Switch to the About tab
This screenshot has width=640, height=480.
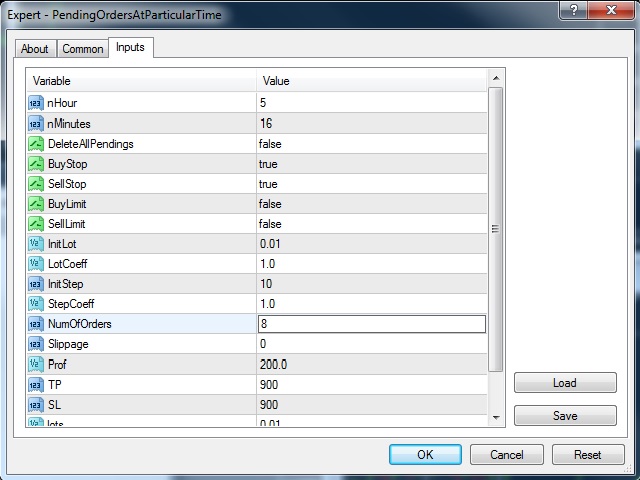coord(35,49)
